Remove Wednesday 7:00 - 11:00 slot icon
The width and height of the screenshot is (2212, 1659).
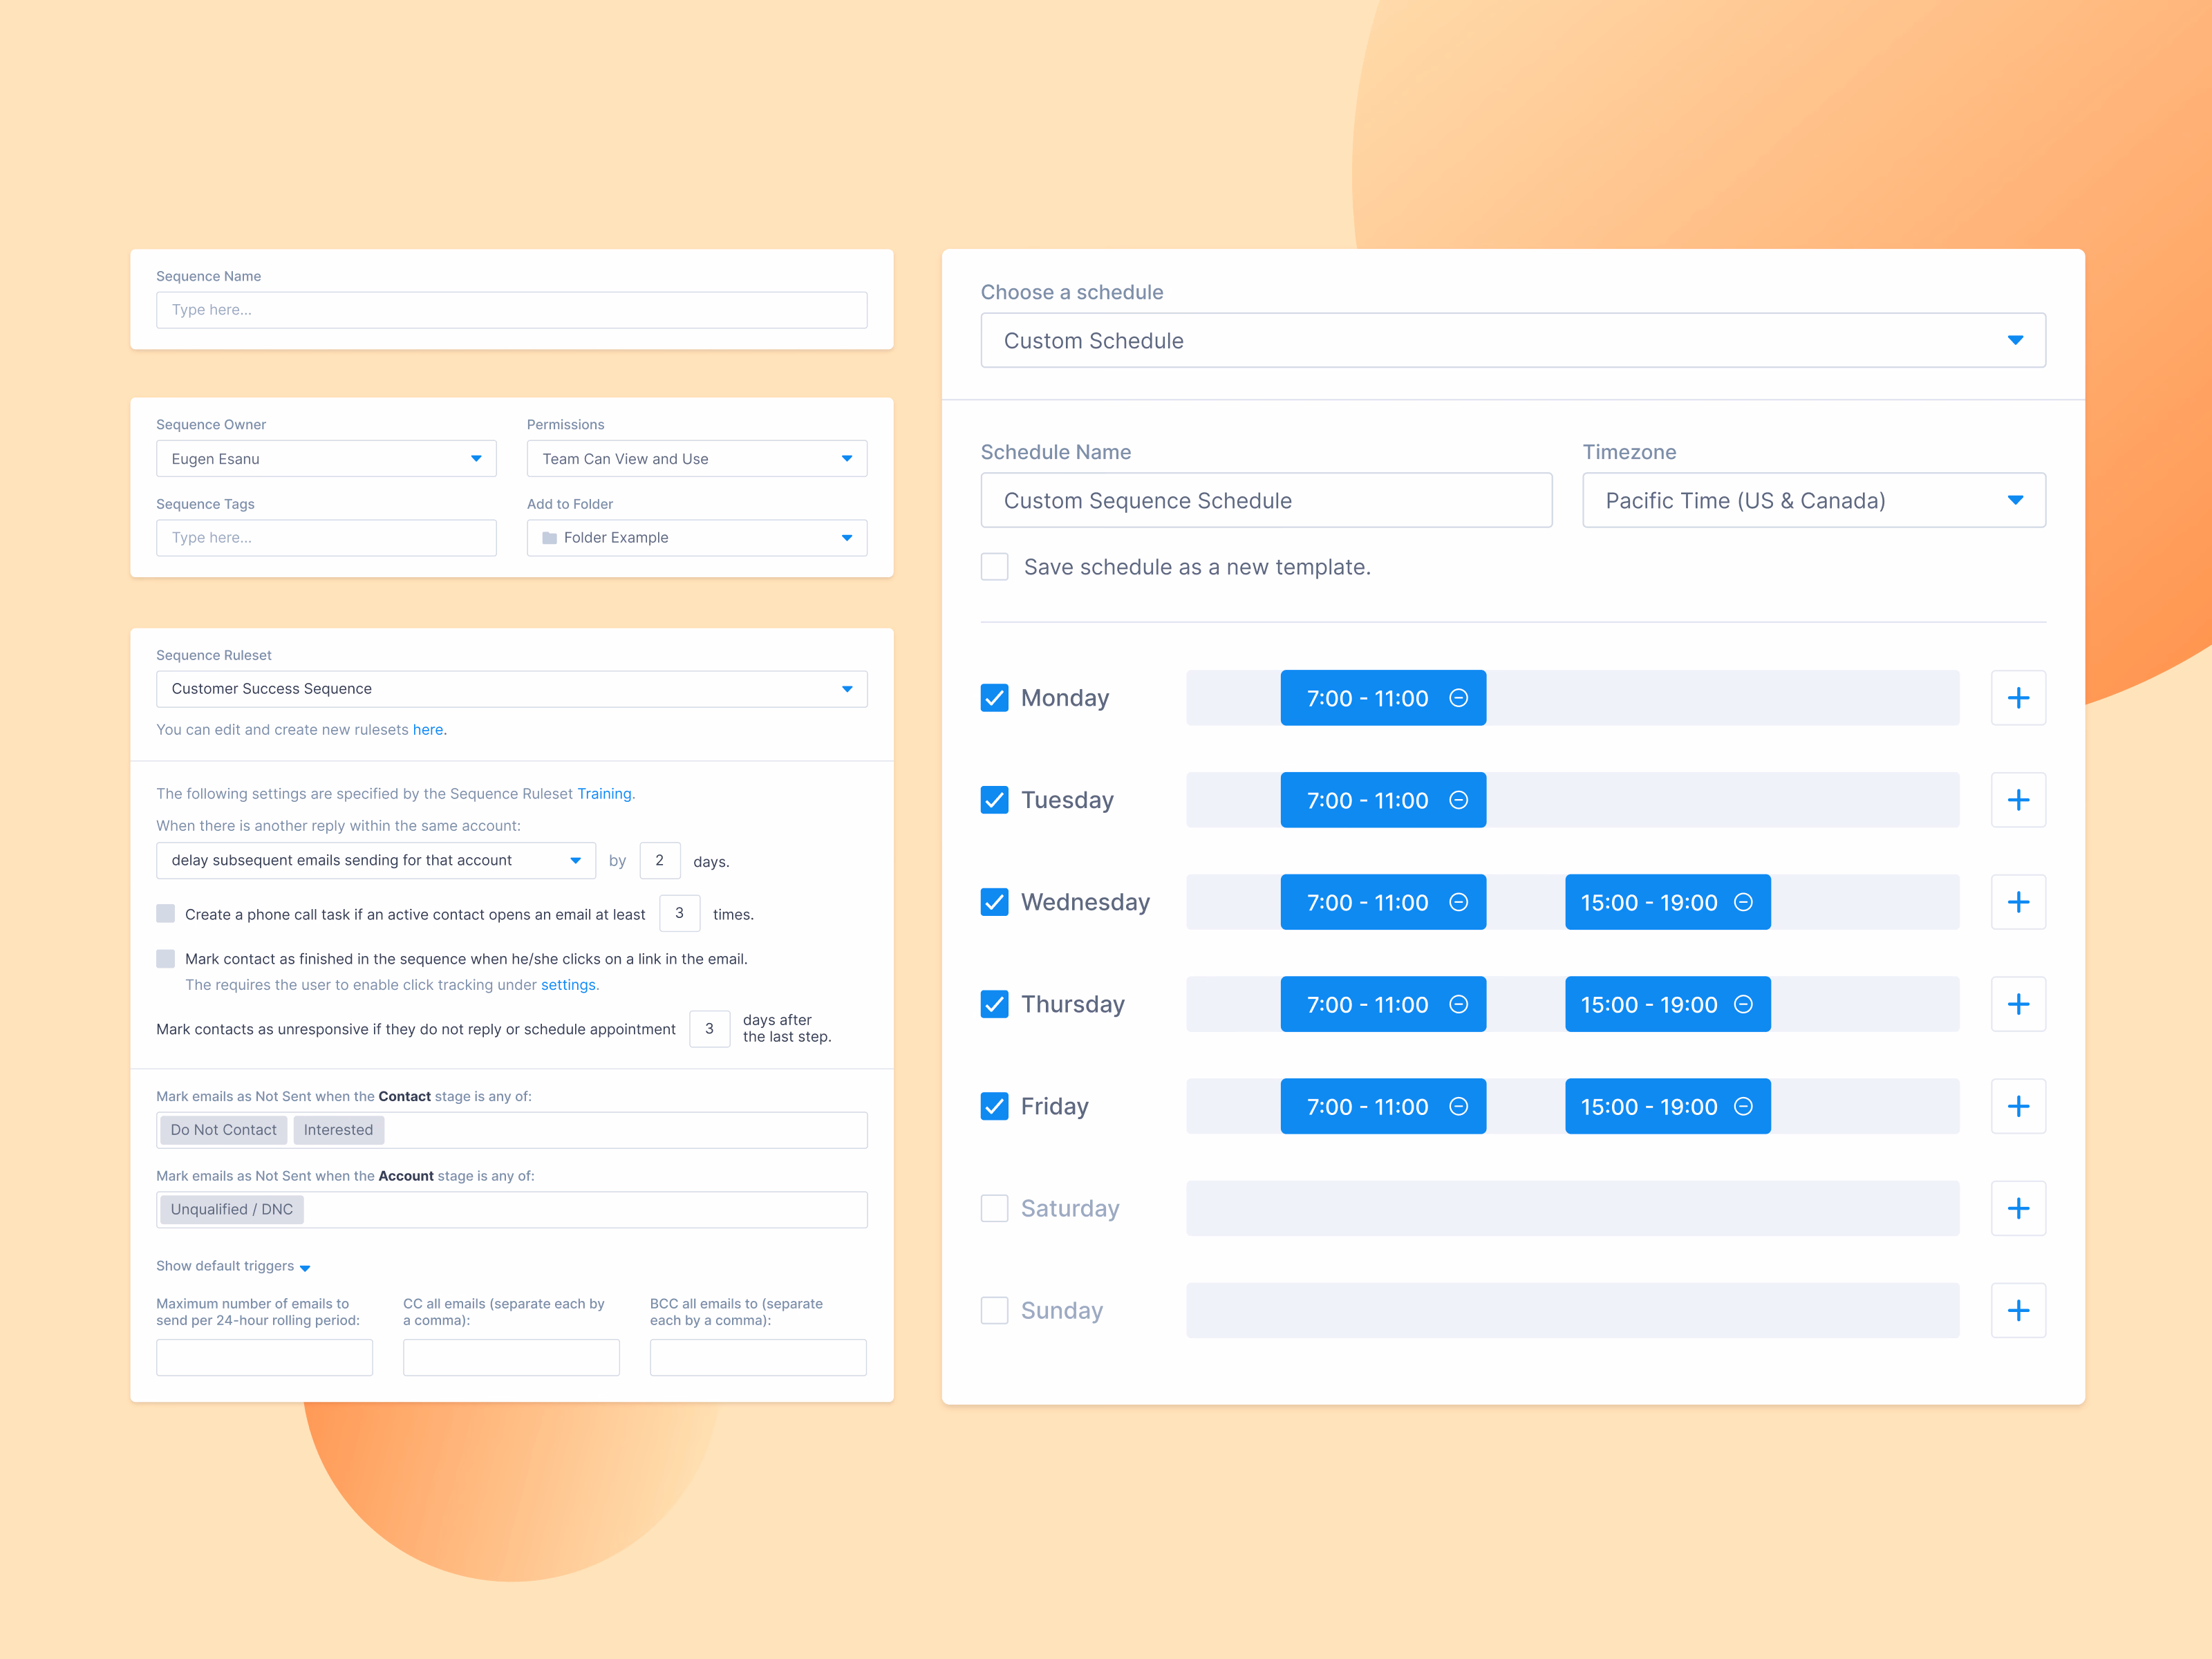click(1458, 902)
